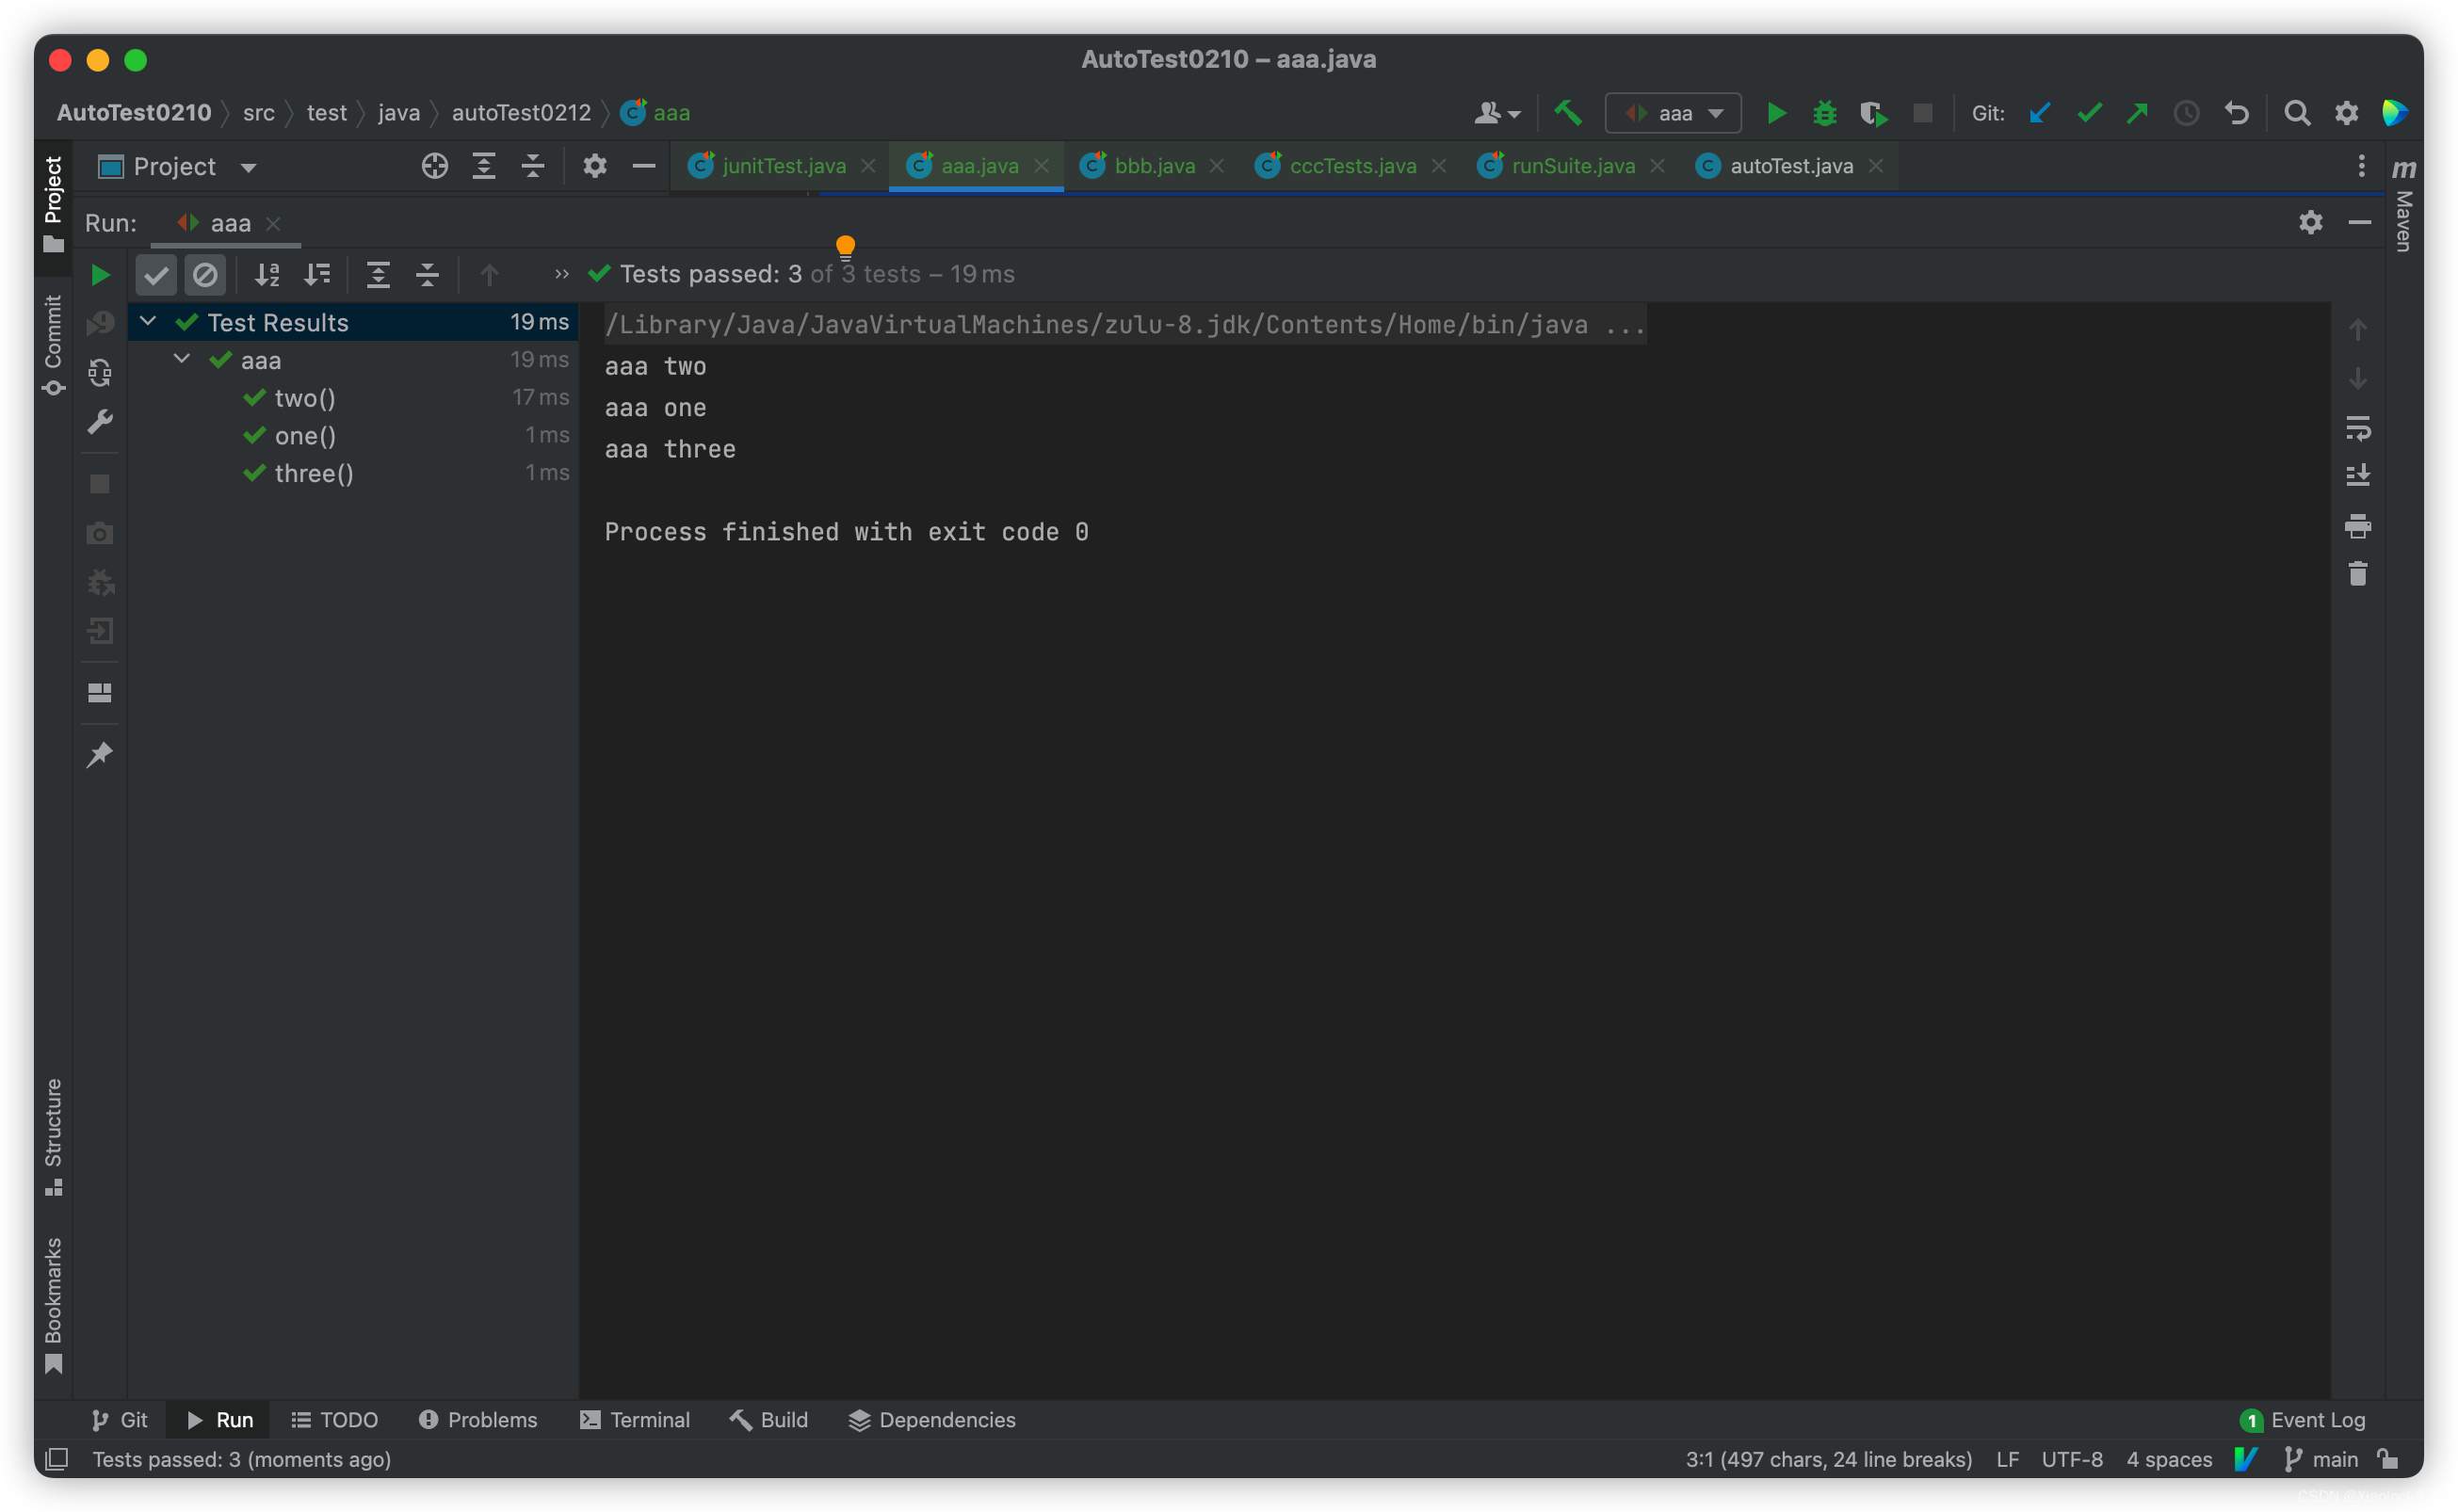Open the Maven side panel
Image resolution: width=2458 pixels, height=1512 pixels.
click(x=2403, y=205)
